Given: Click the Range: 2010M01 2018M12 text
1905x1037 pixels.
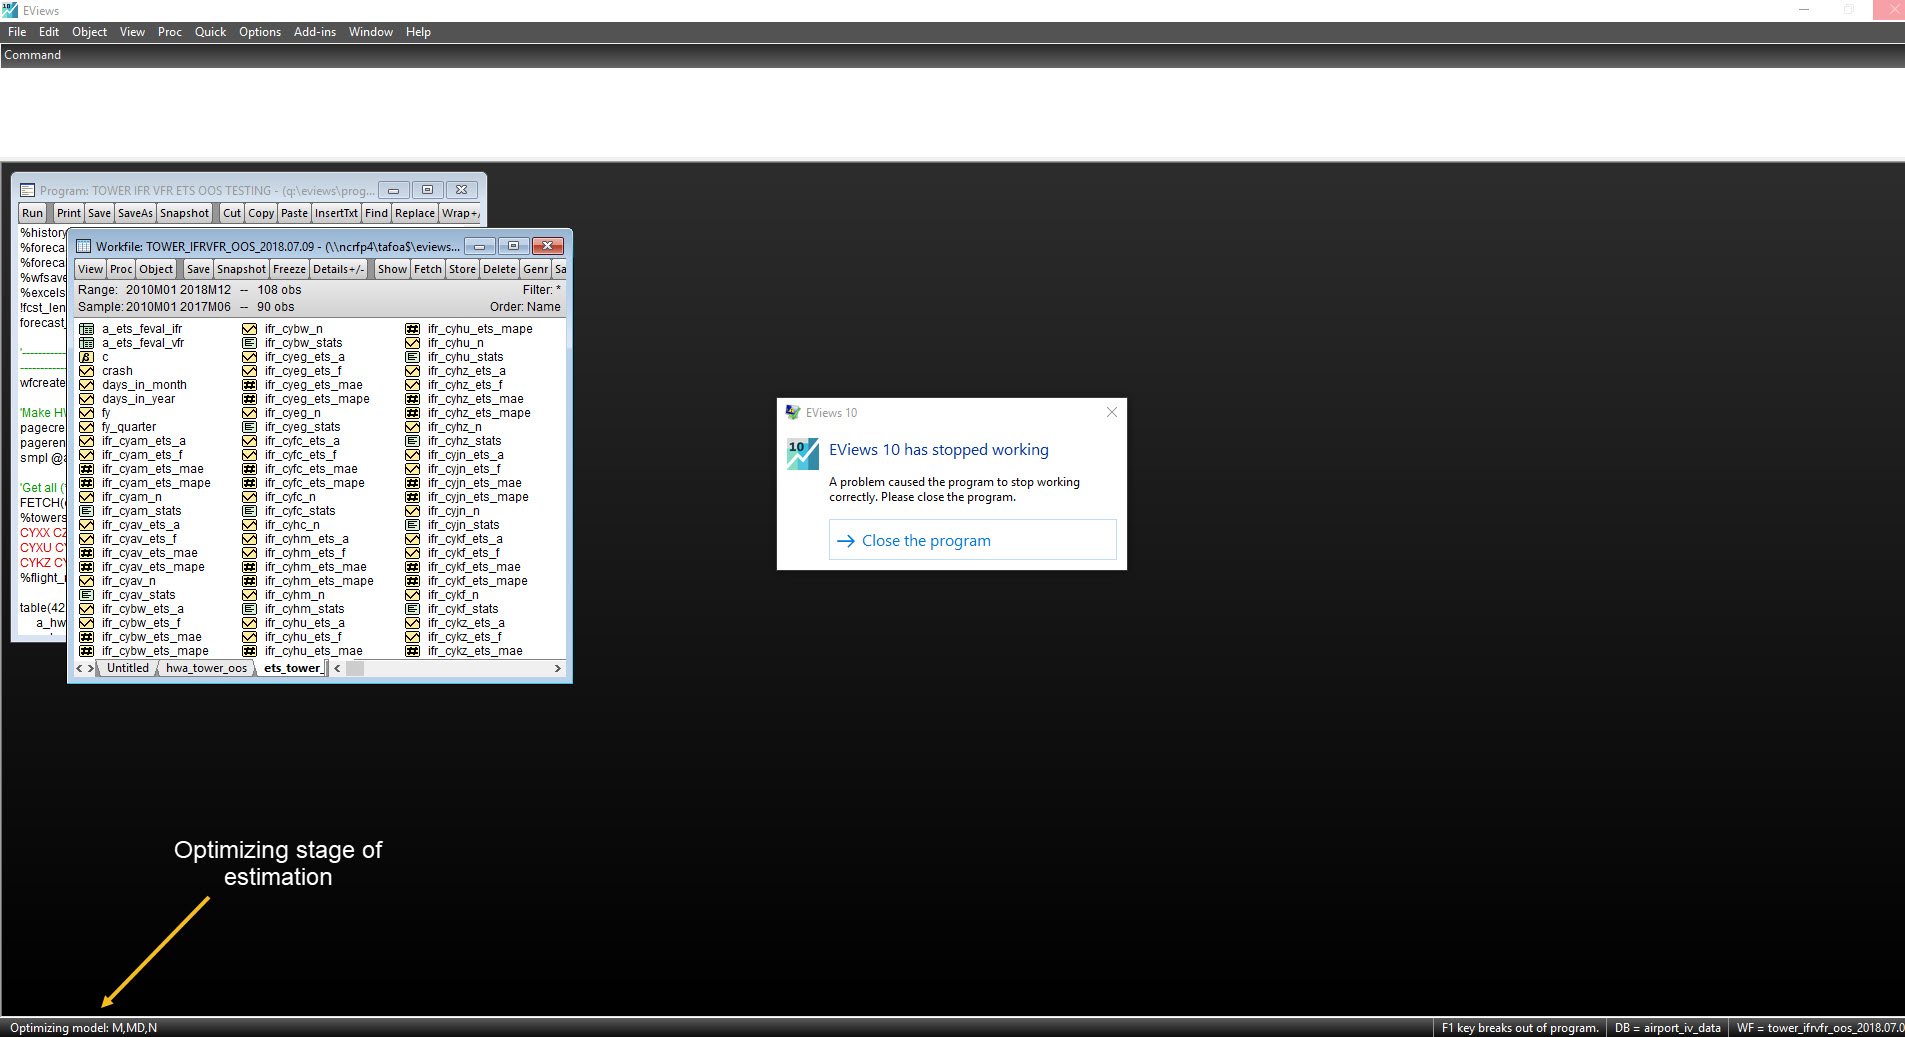Looking at the screenshot, I should pyautogui.click(x=154, y=290).
